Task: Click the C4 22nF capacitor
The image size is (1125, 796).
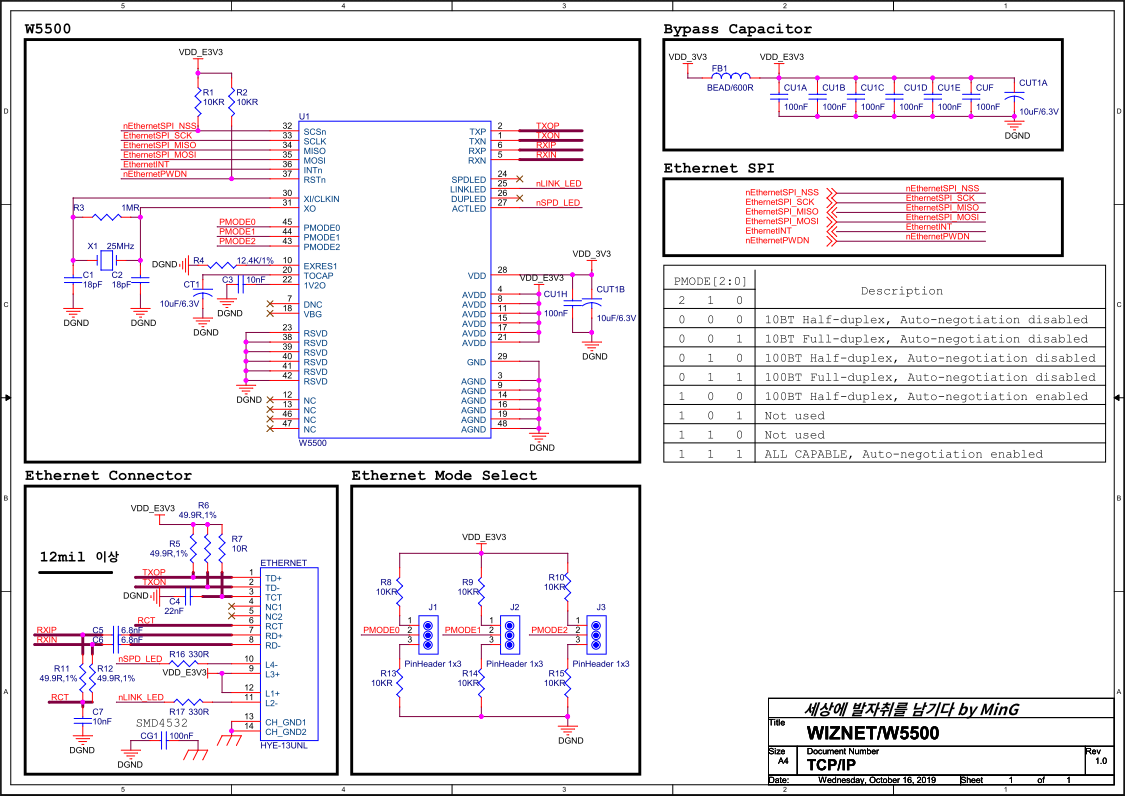Action: click(188, 596)
